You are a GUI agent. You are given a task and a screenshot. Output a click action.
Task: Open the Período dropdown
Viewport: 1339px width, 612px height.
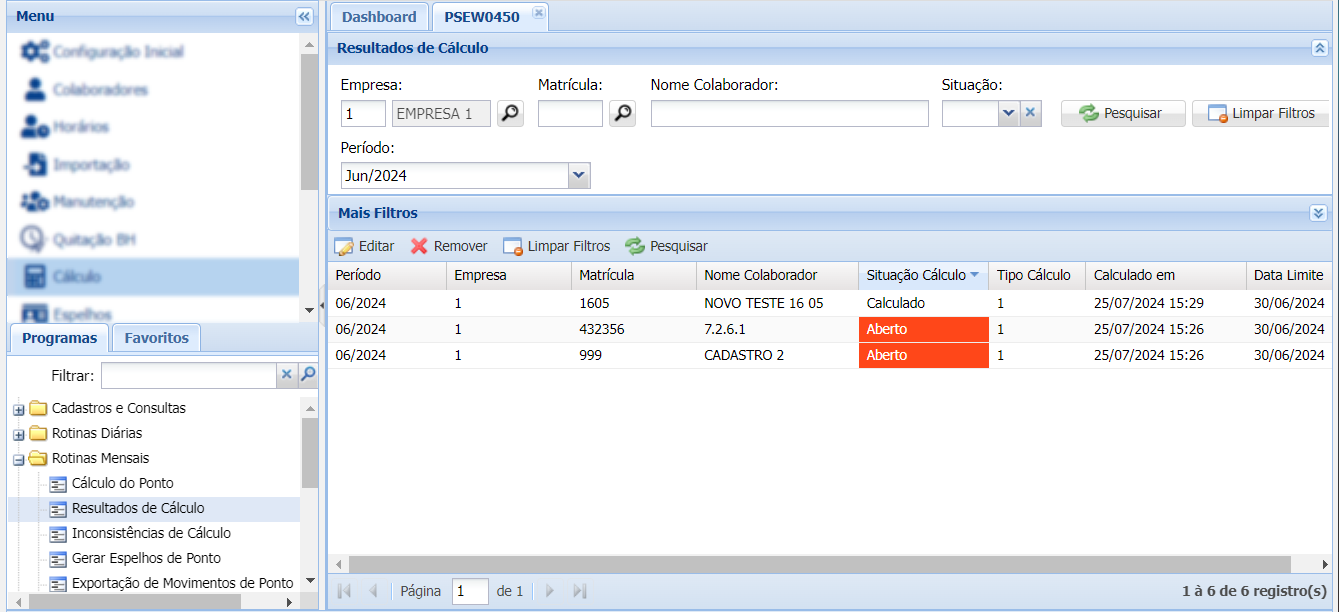coord(579,176)
